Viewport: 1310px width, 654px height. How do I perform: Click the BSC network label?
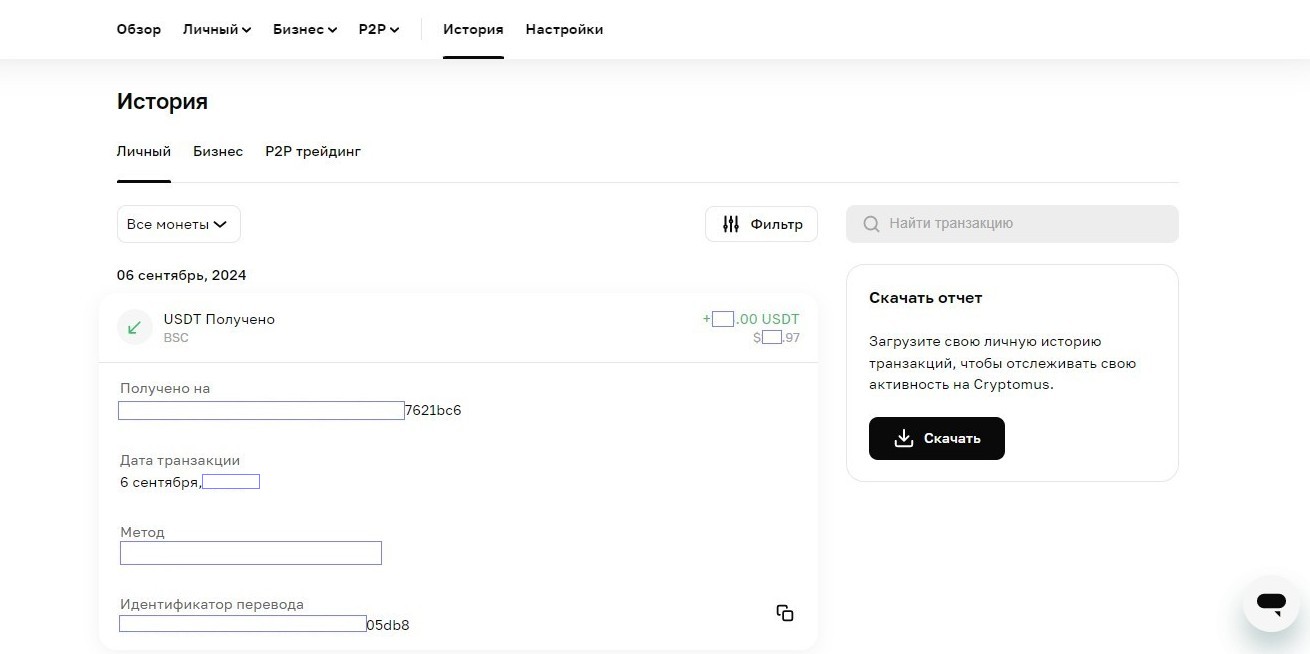(x=176, y=338)
